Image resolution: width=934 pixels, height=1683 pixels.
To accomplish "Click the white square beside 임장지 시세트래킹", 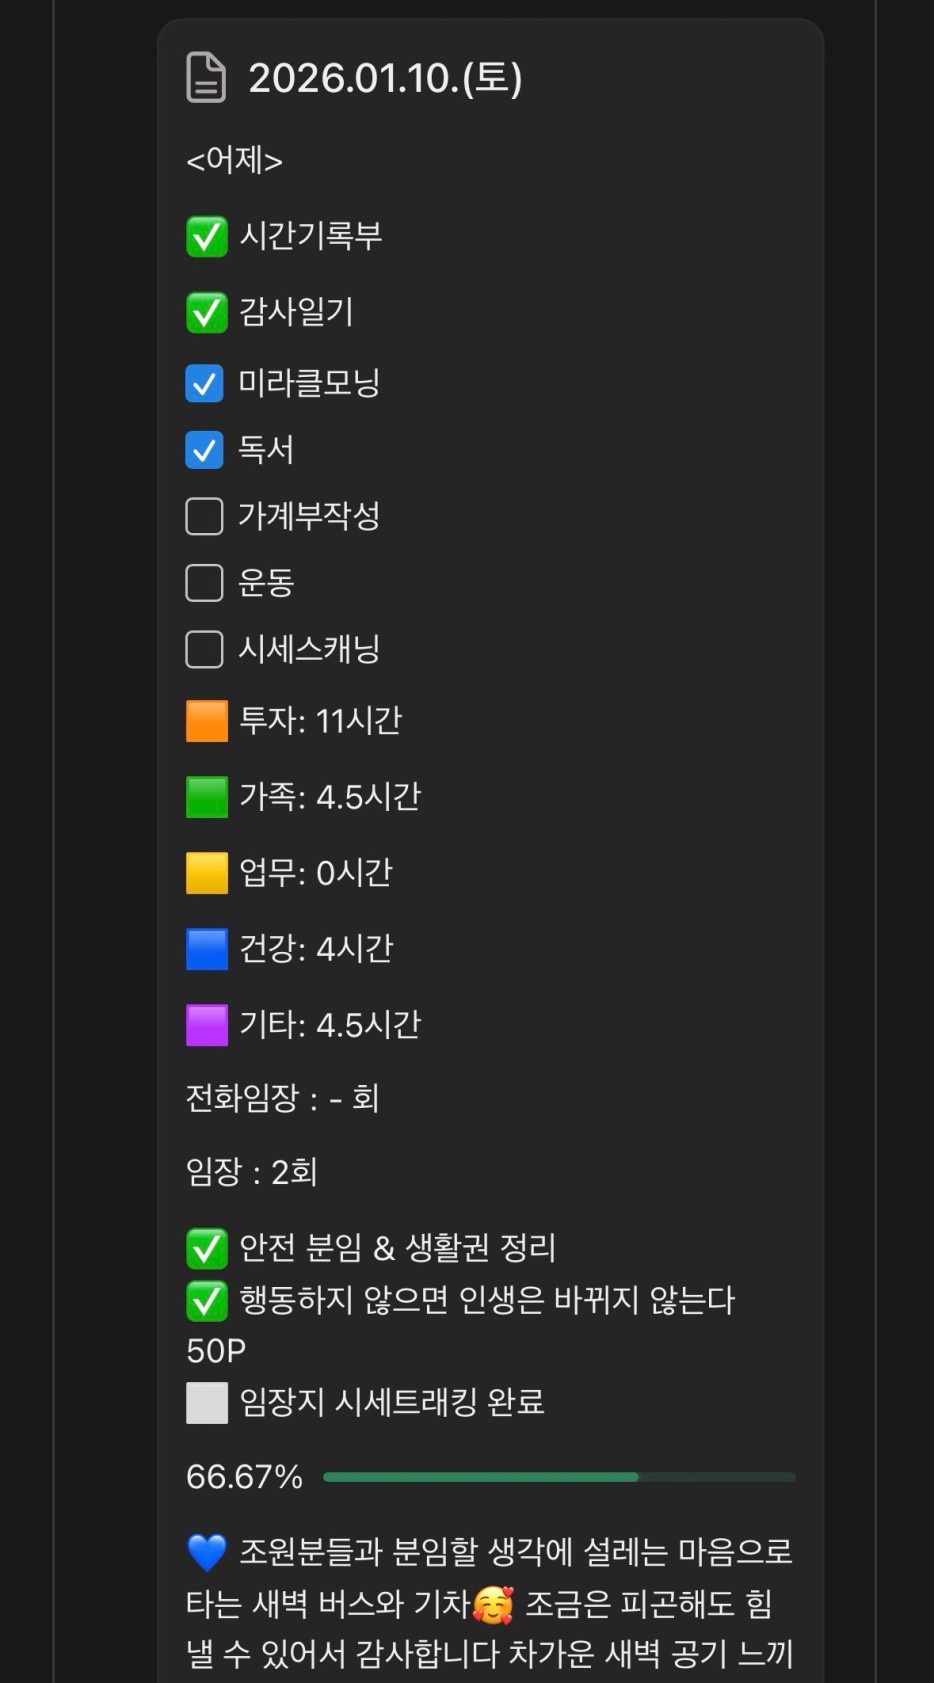I will [x=207, y=1403].
